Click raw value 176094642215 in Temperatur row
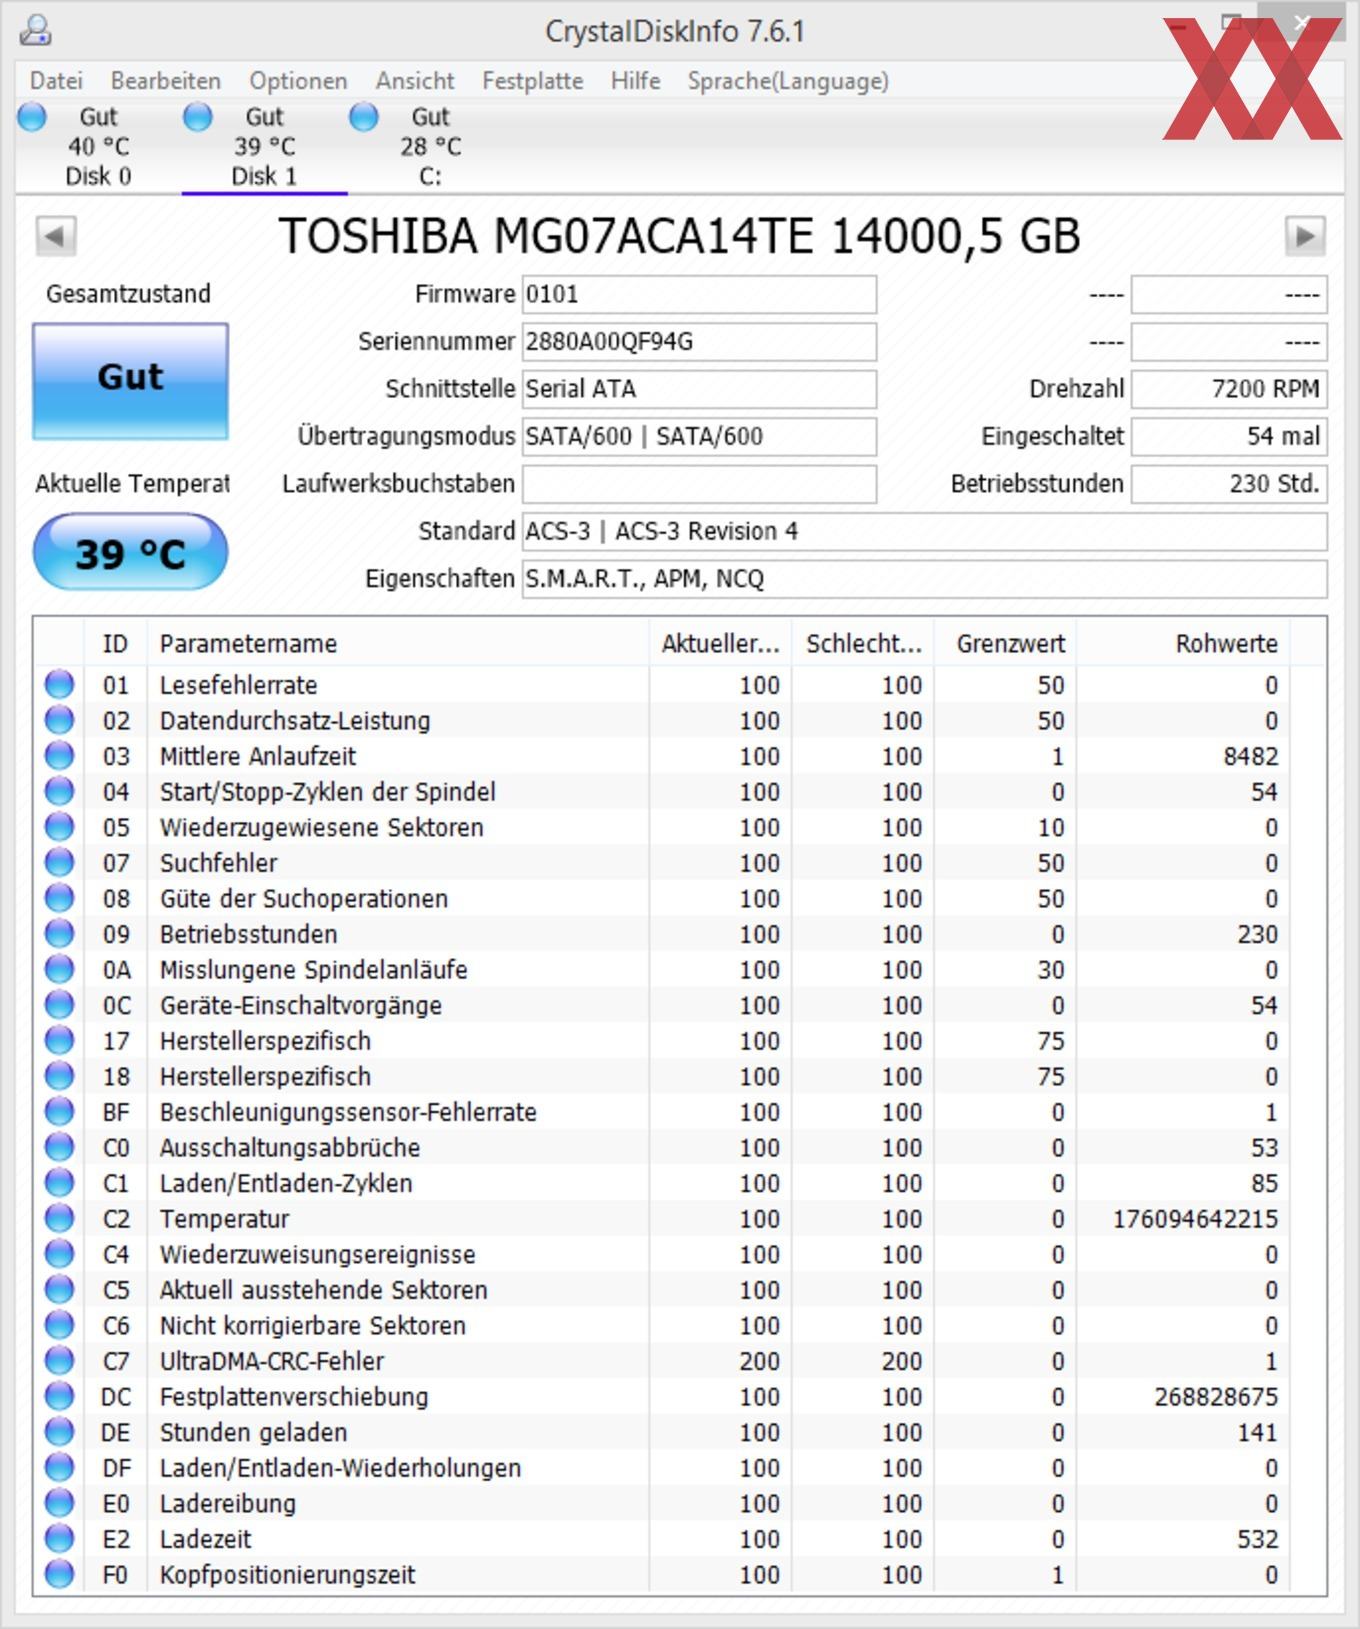The image size is (1360, 1629). [1195, 1219]
